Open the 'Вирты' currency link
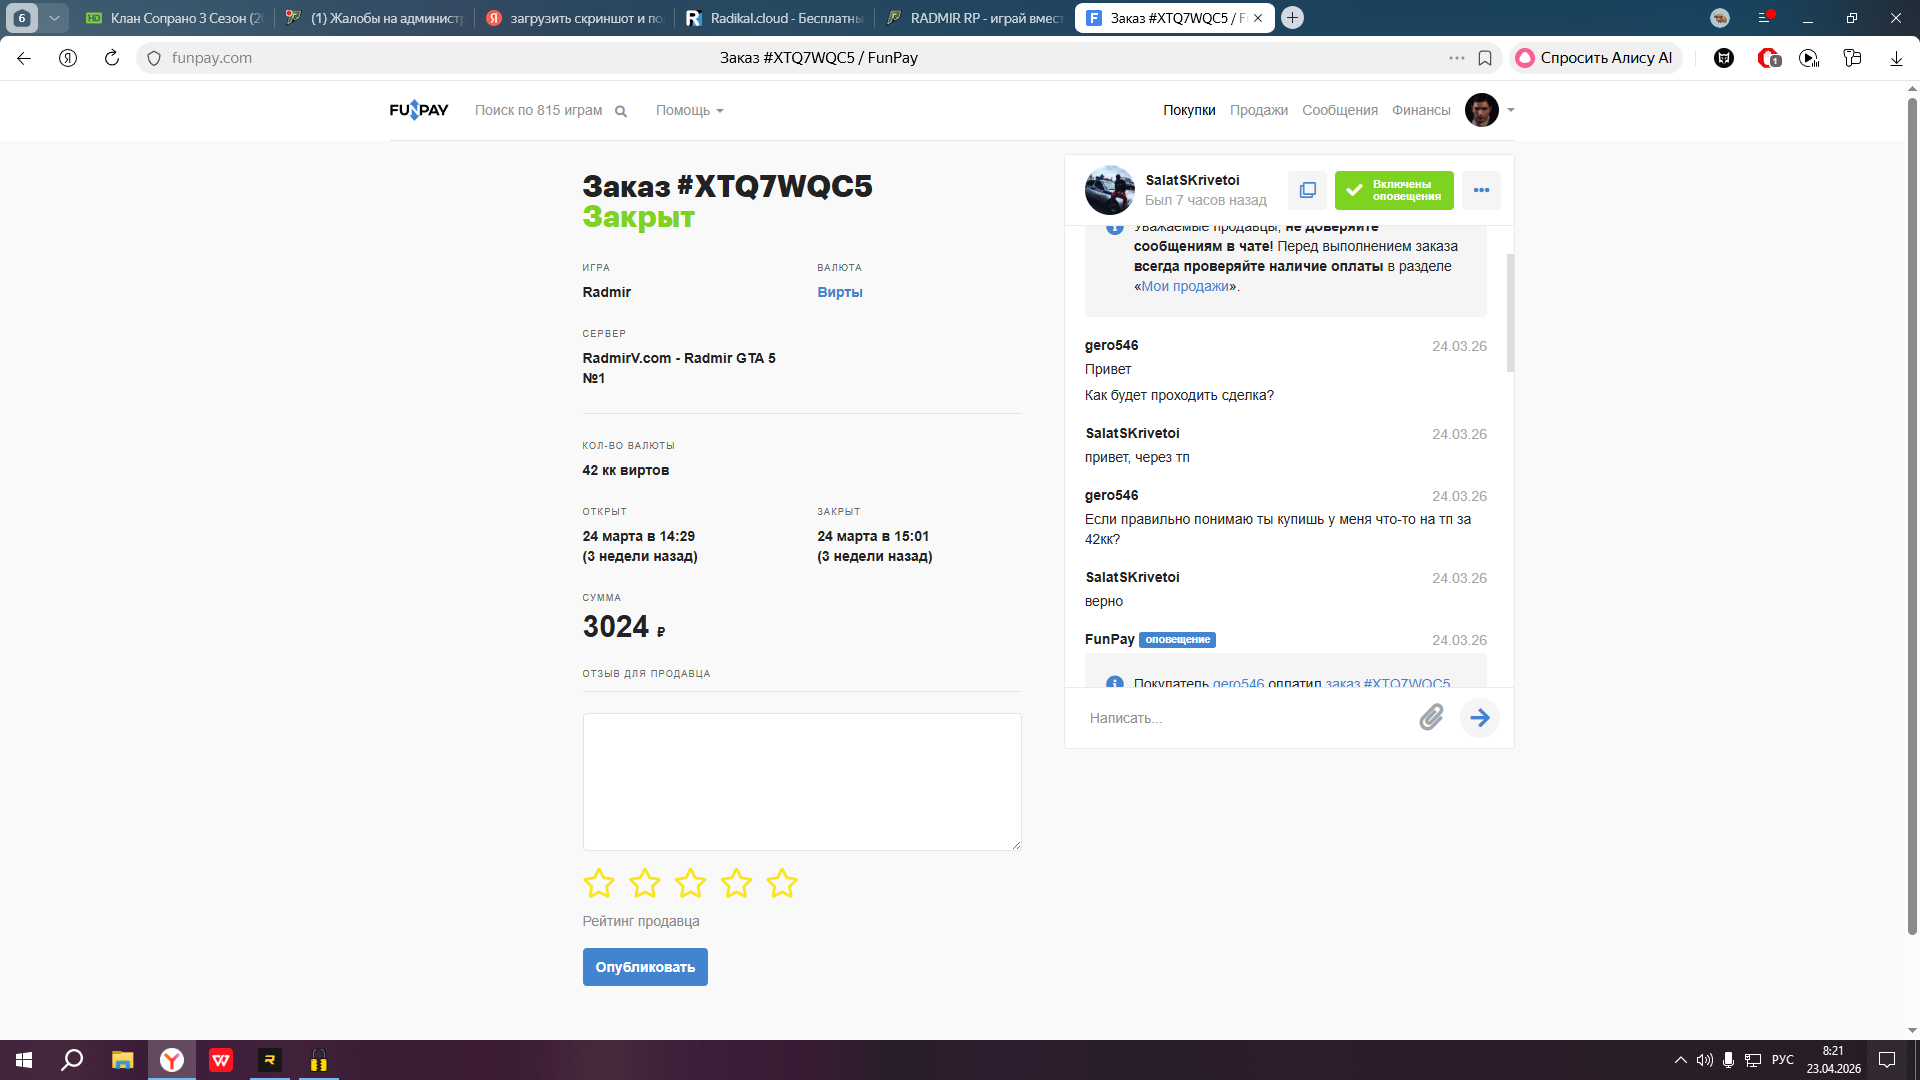Screen dimensions: 1920x1080 tap(839, 292)
